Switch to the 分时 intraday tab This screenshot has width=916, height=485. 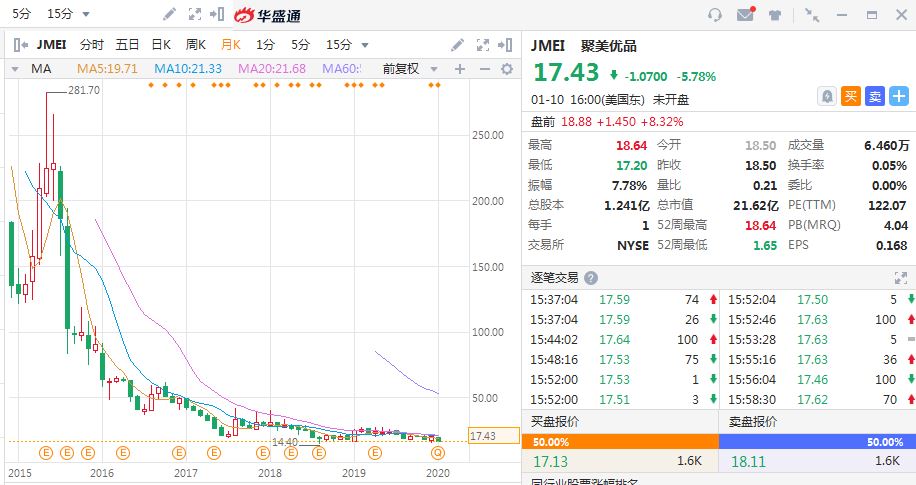coord(92,45)
